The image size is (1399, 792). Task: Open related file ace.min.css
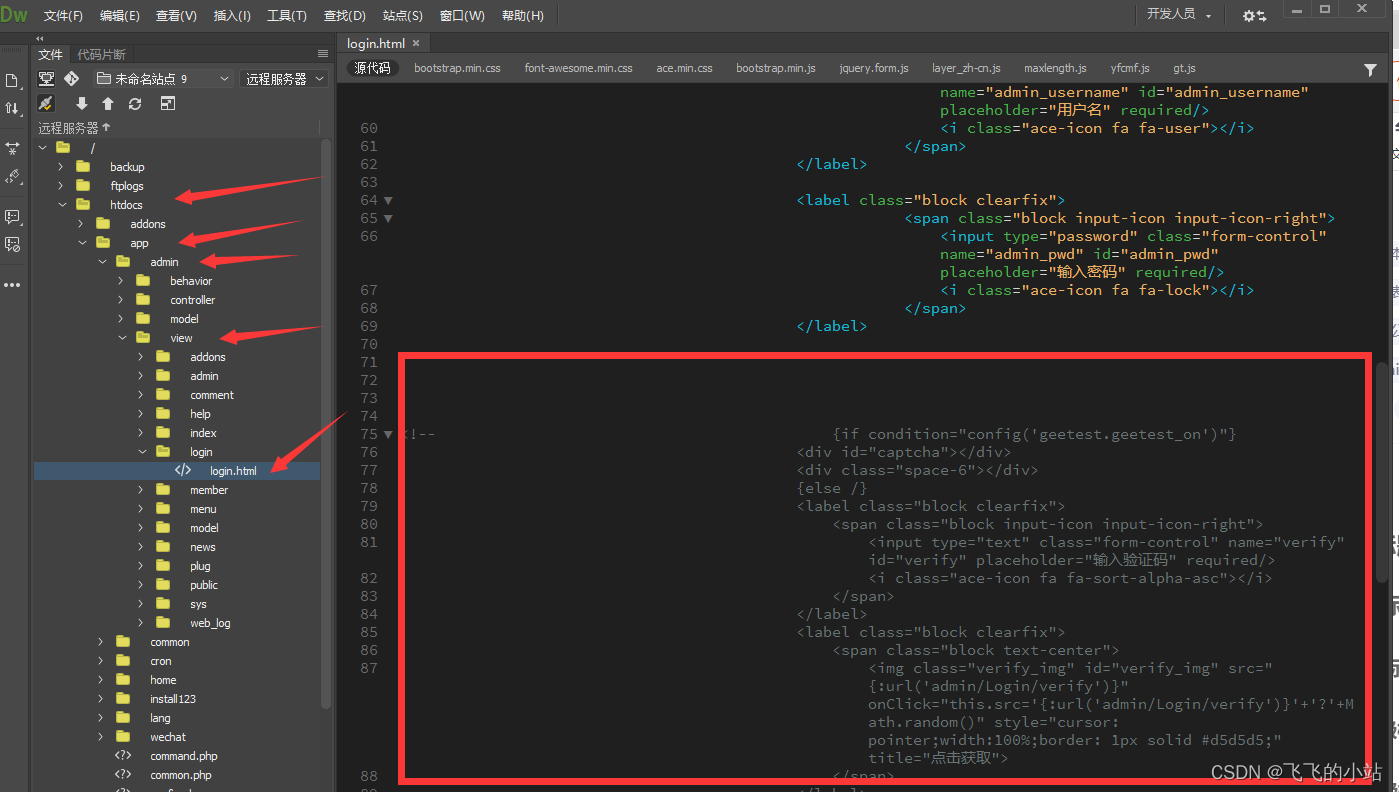point(684,68)
